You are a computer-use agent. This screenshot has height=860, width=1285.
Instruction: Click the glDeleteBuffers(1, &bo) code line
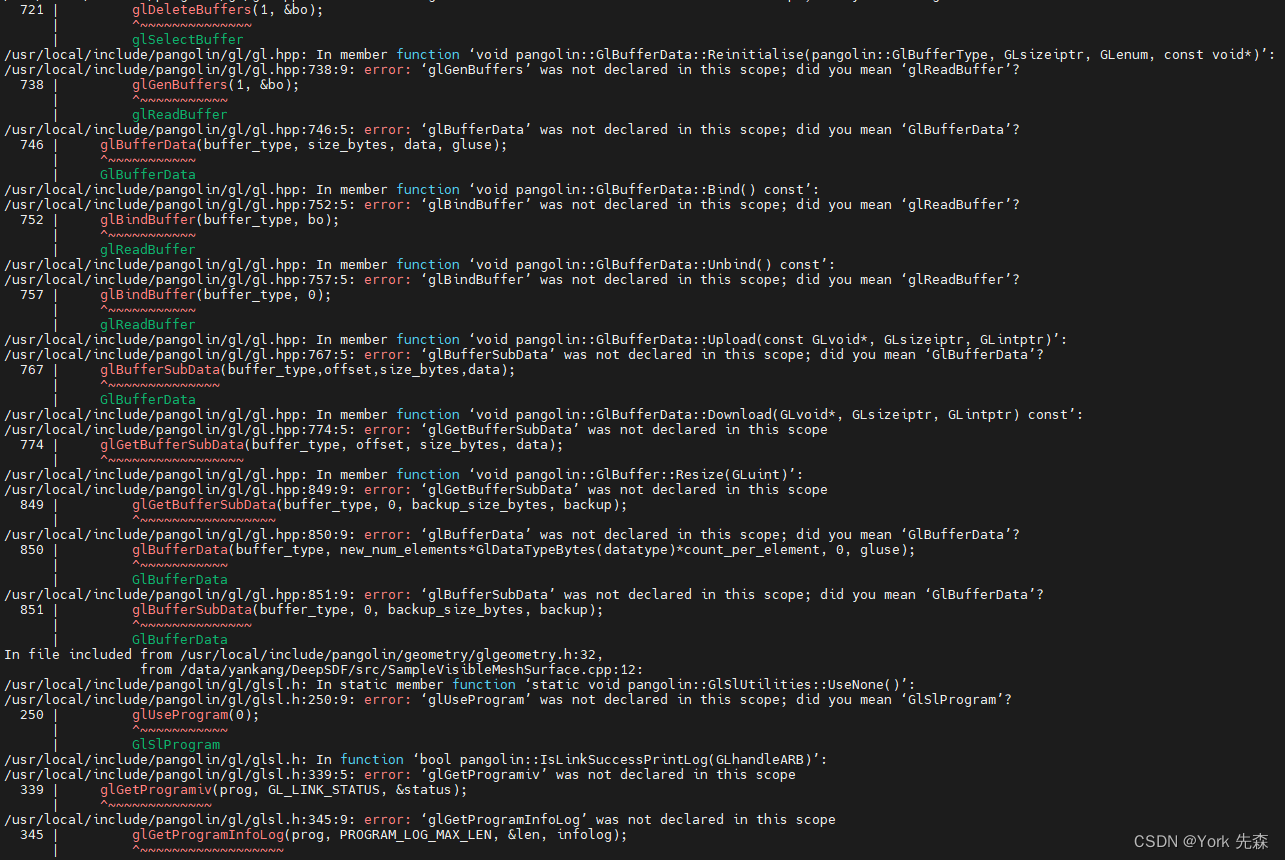228,9
